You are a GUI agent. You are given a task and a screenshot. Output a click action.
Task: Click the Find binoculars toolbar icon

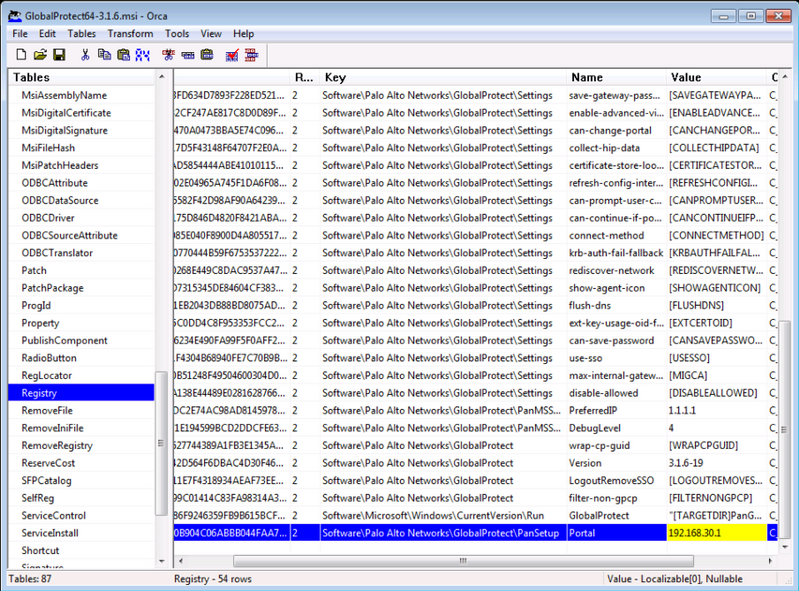[x=142, y=54]
